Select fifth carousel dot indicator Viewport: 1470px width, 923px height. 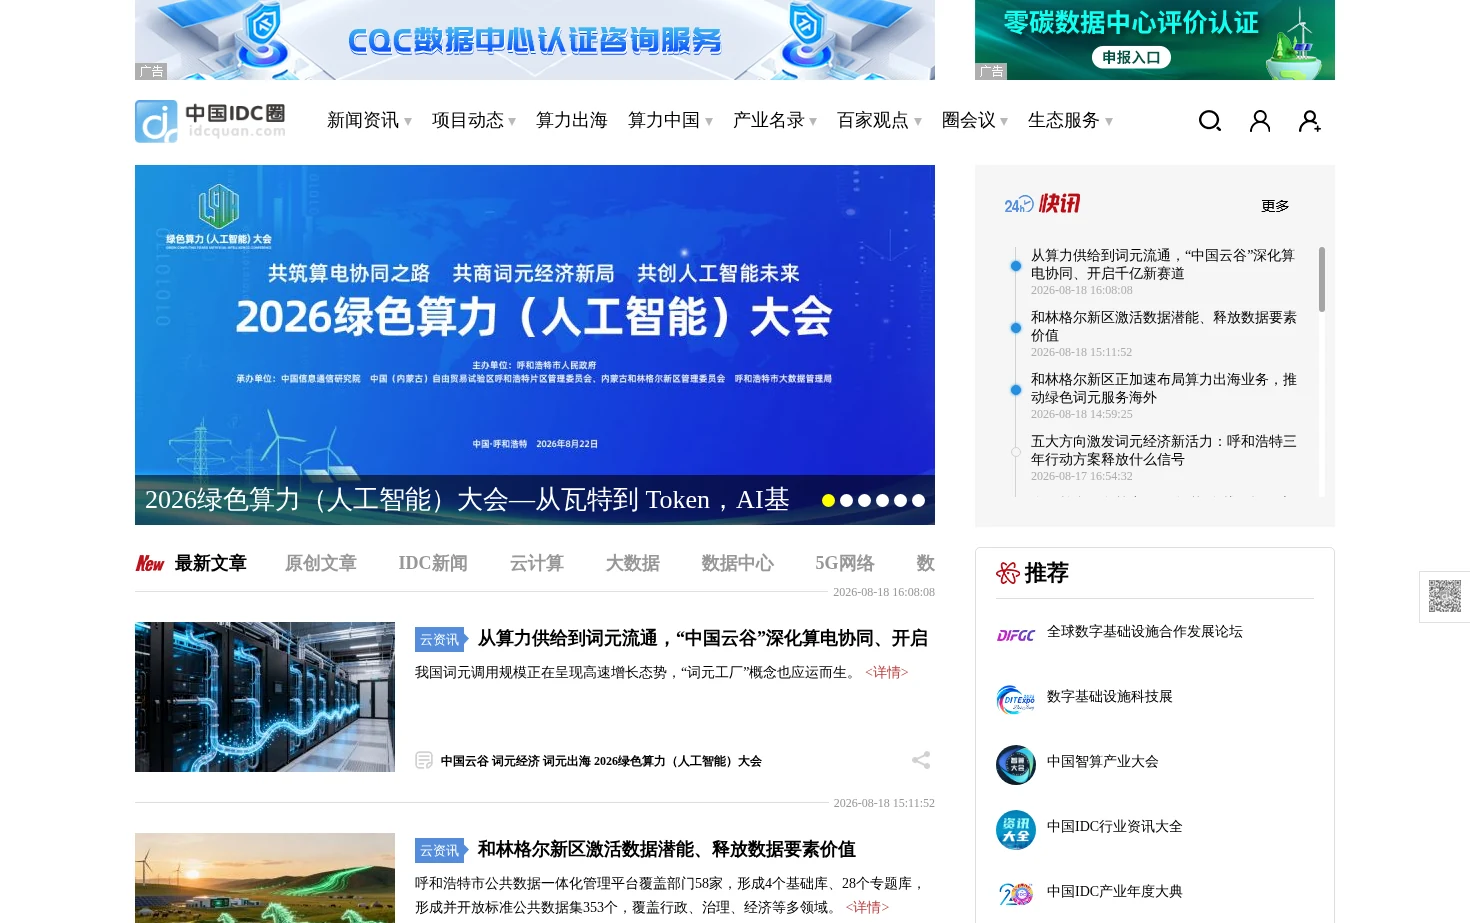[x=900, y=500]
